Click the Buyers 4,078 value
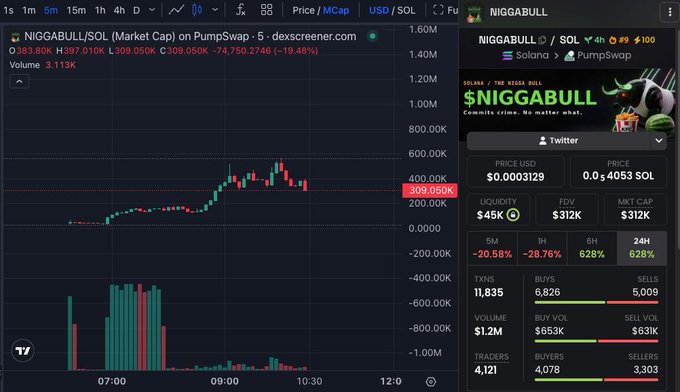 pos(547,370)
